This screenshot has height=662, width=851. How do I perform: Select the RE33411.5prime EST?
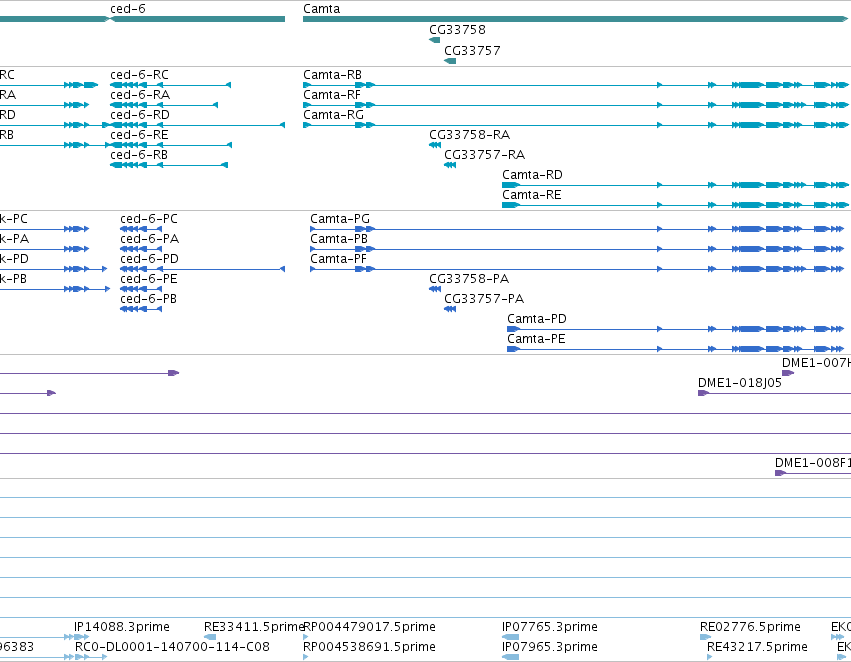(x=253, y=627)
